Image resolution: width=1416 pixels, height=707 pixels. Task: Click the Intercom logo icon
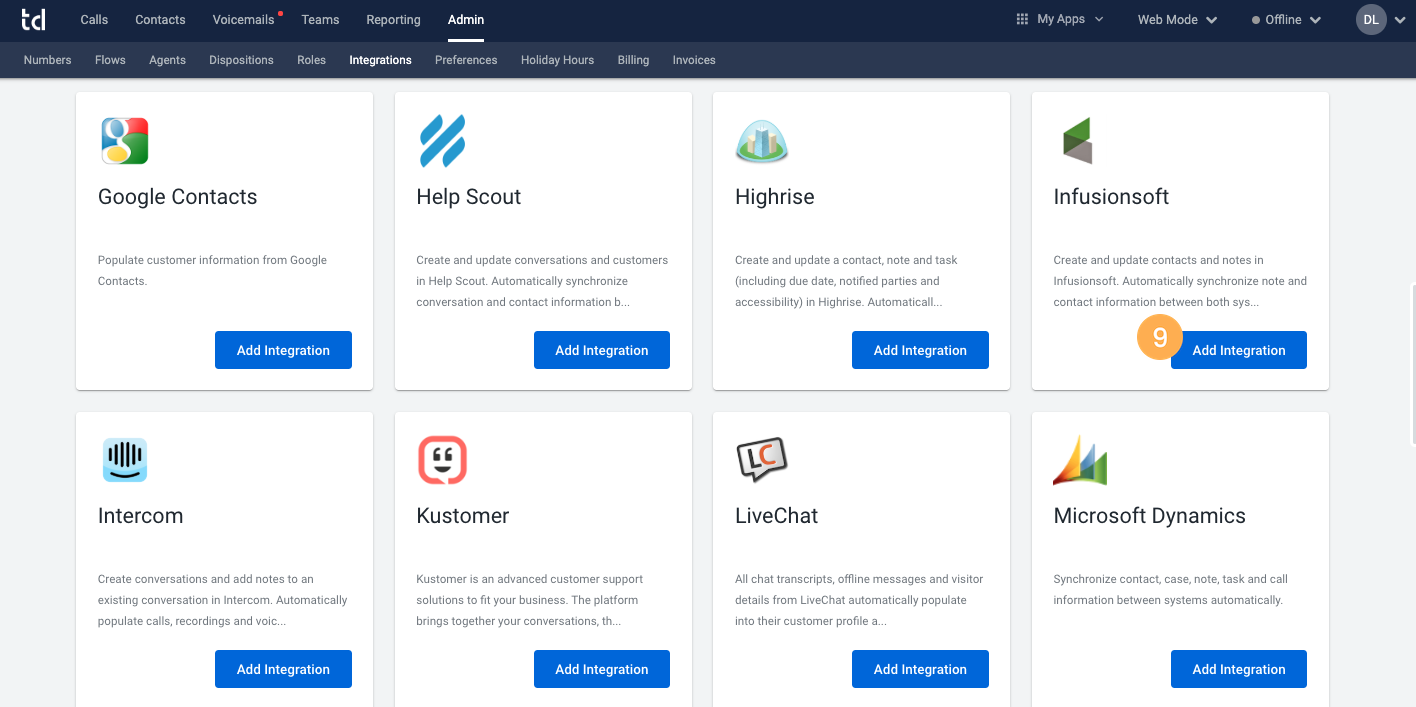[x=125, y=460]
